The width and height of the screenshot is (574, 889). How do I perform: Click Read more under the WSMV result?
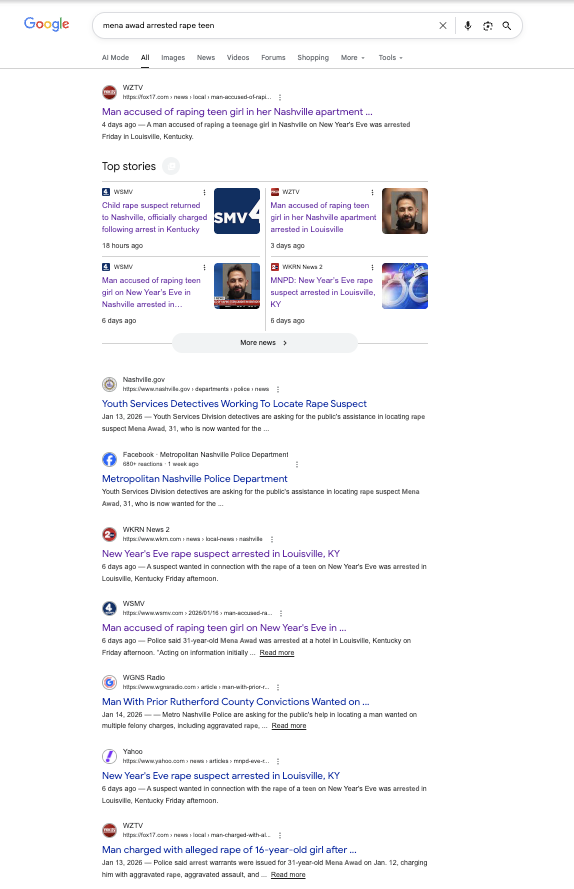tap(277, 653)
